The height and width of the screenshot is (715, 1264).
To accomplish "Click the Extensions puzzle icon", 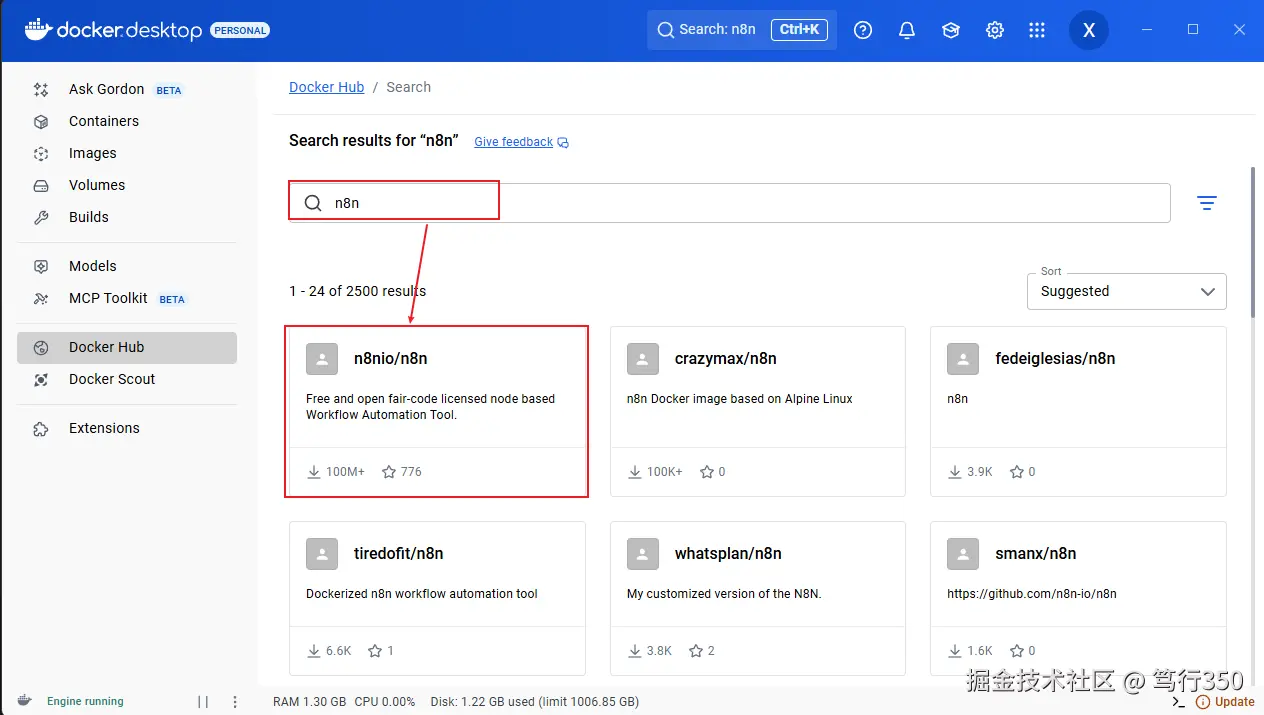I will [x=41, y=429].
